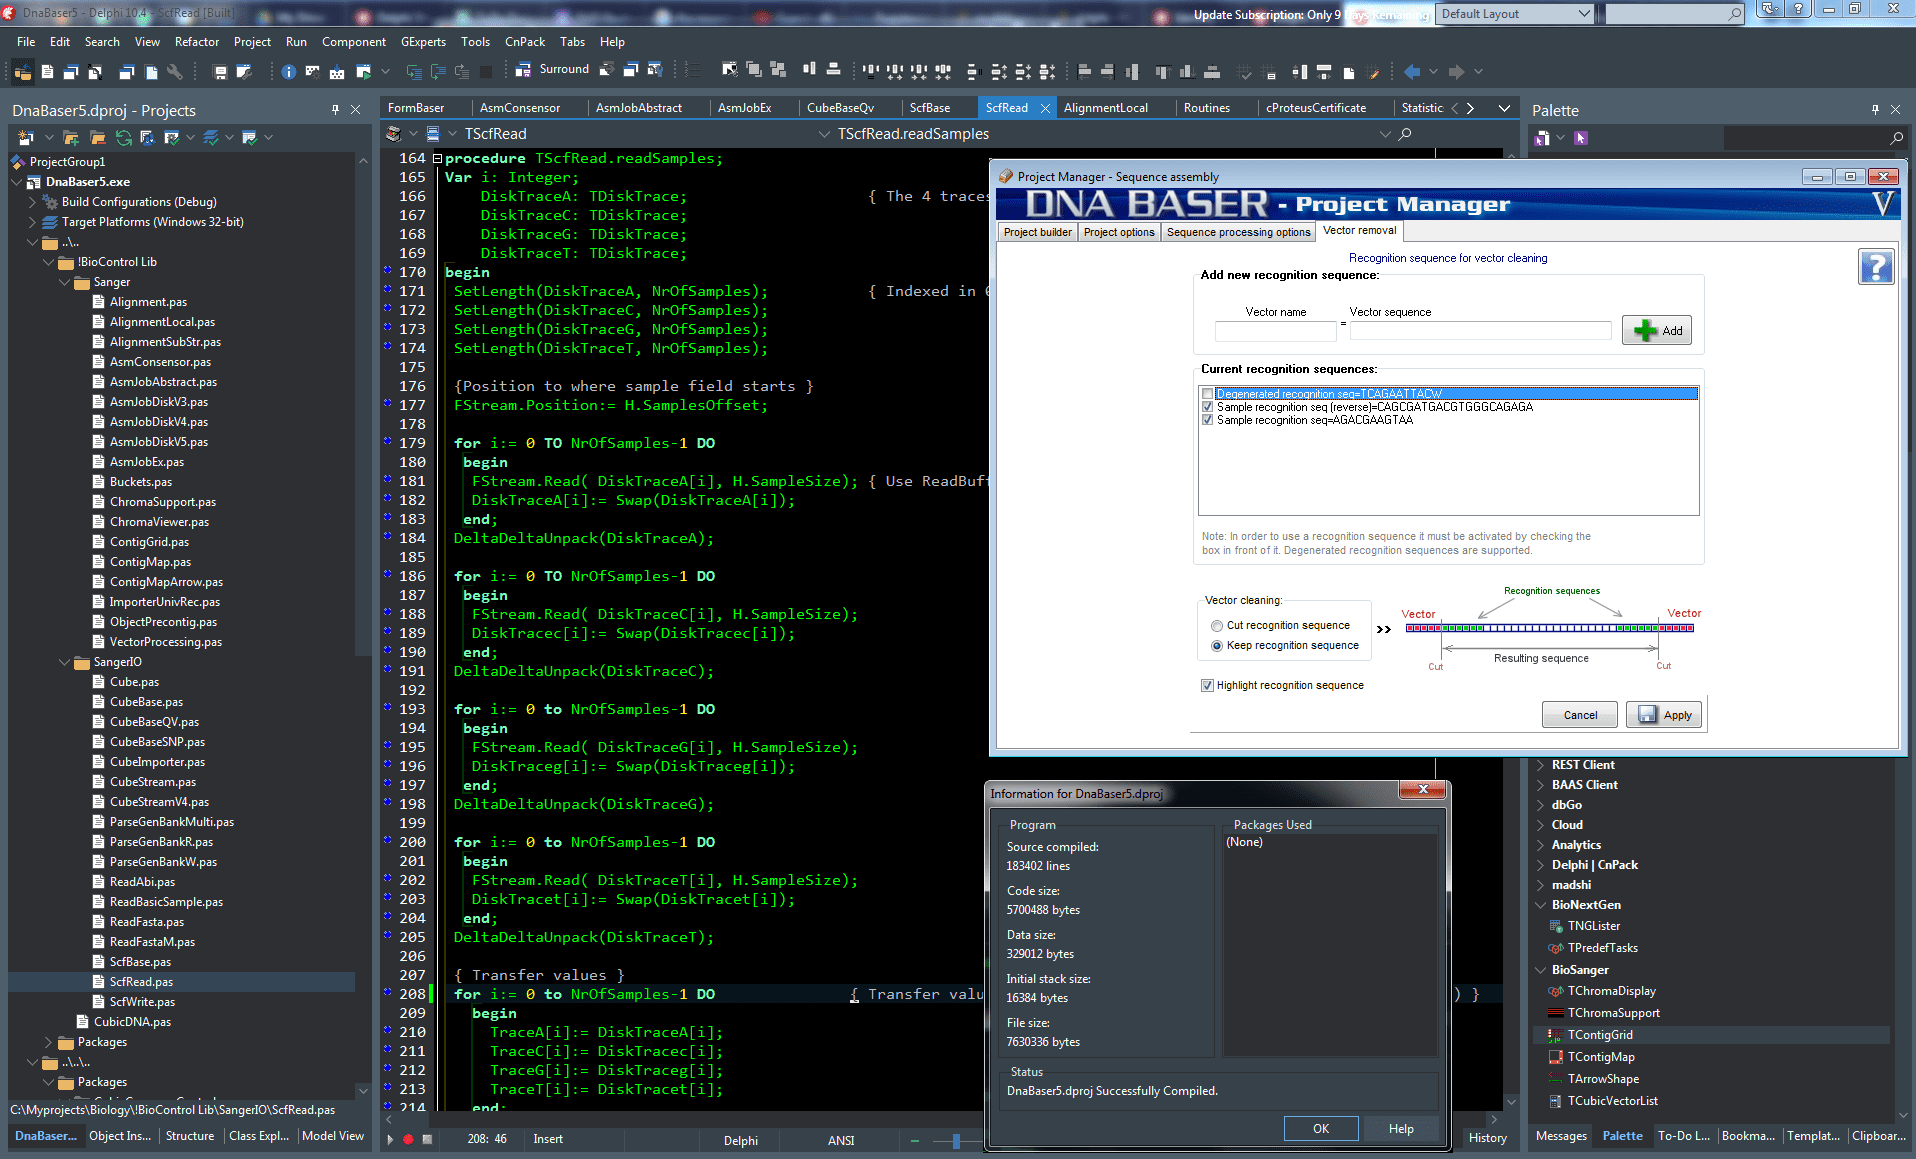Click the IDE title bar search magnifier icon
1916x1159 pixels.
[1735, 14]
